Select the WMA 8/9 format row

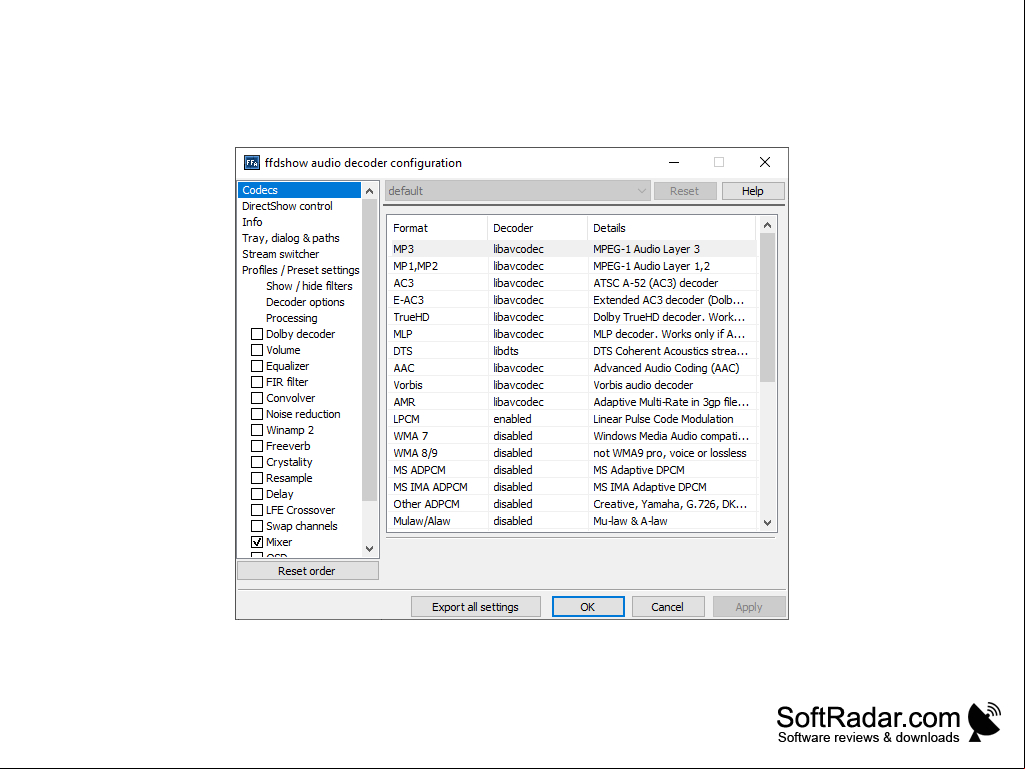click(x=572, y=453)
